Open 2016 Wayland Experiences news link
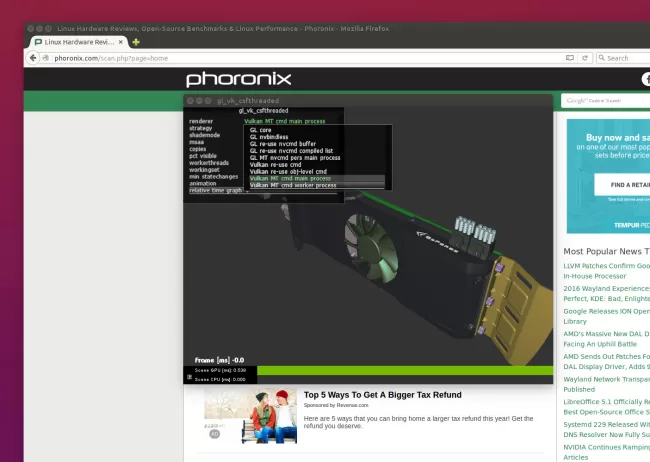The image size is (650, 462). pos(606,294)
